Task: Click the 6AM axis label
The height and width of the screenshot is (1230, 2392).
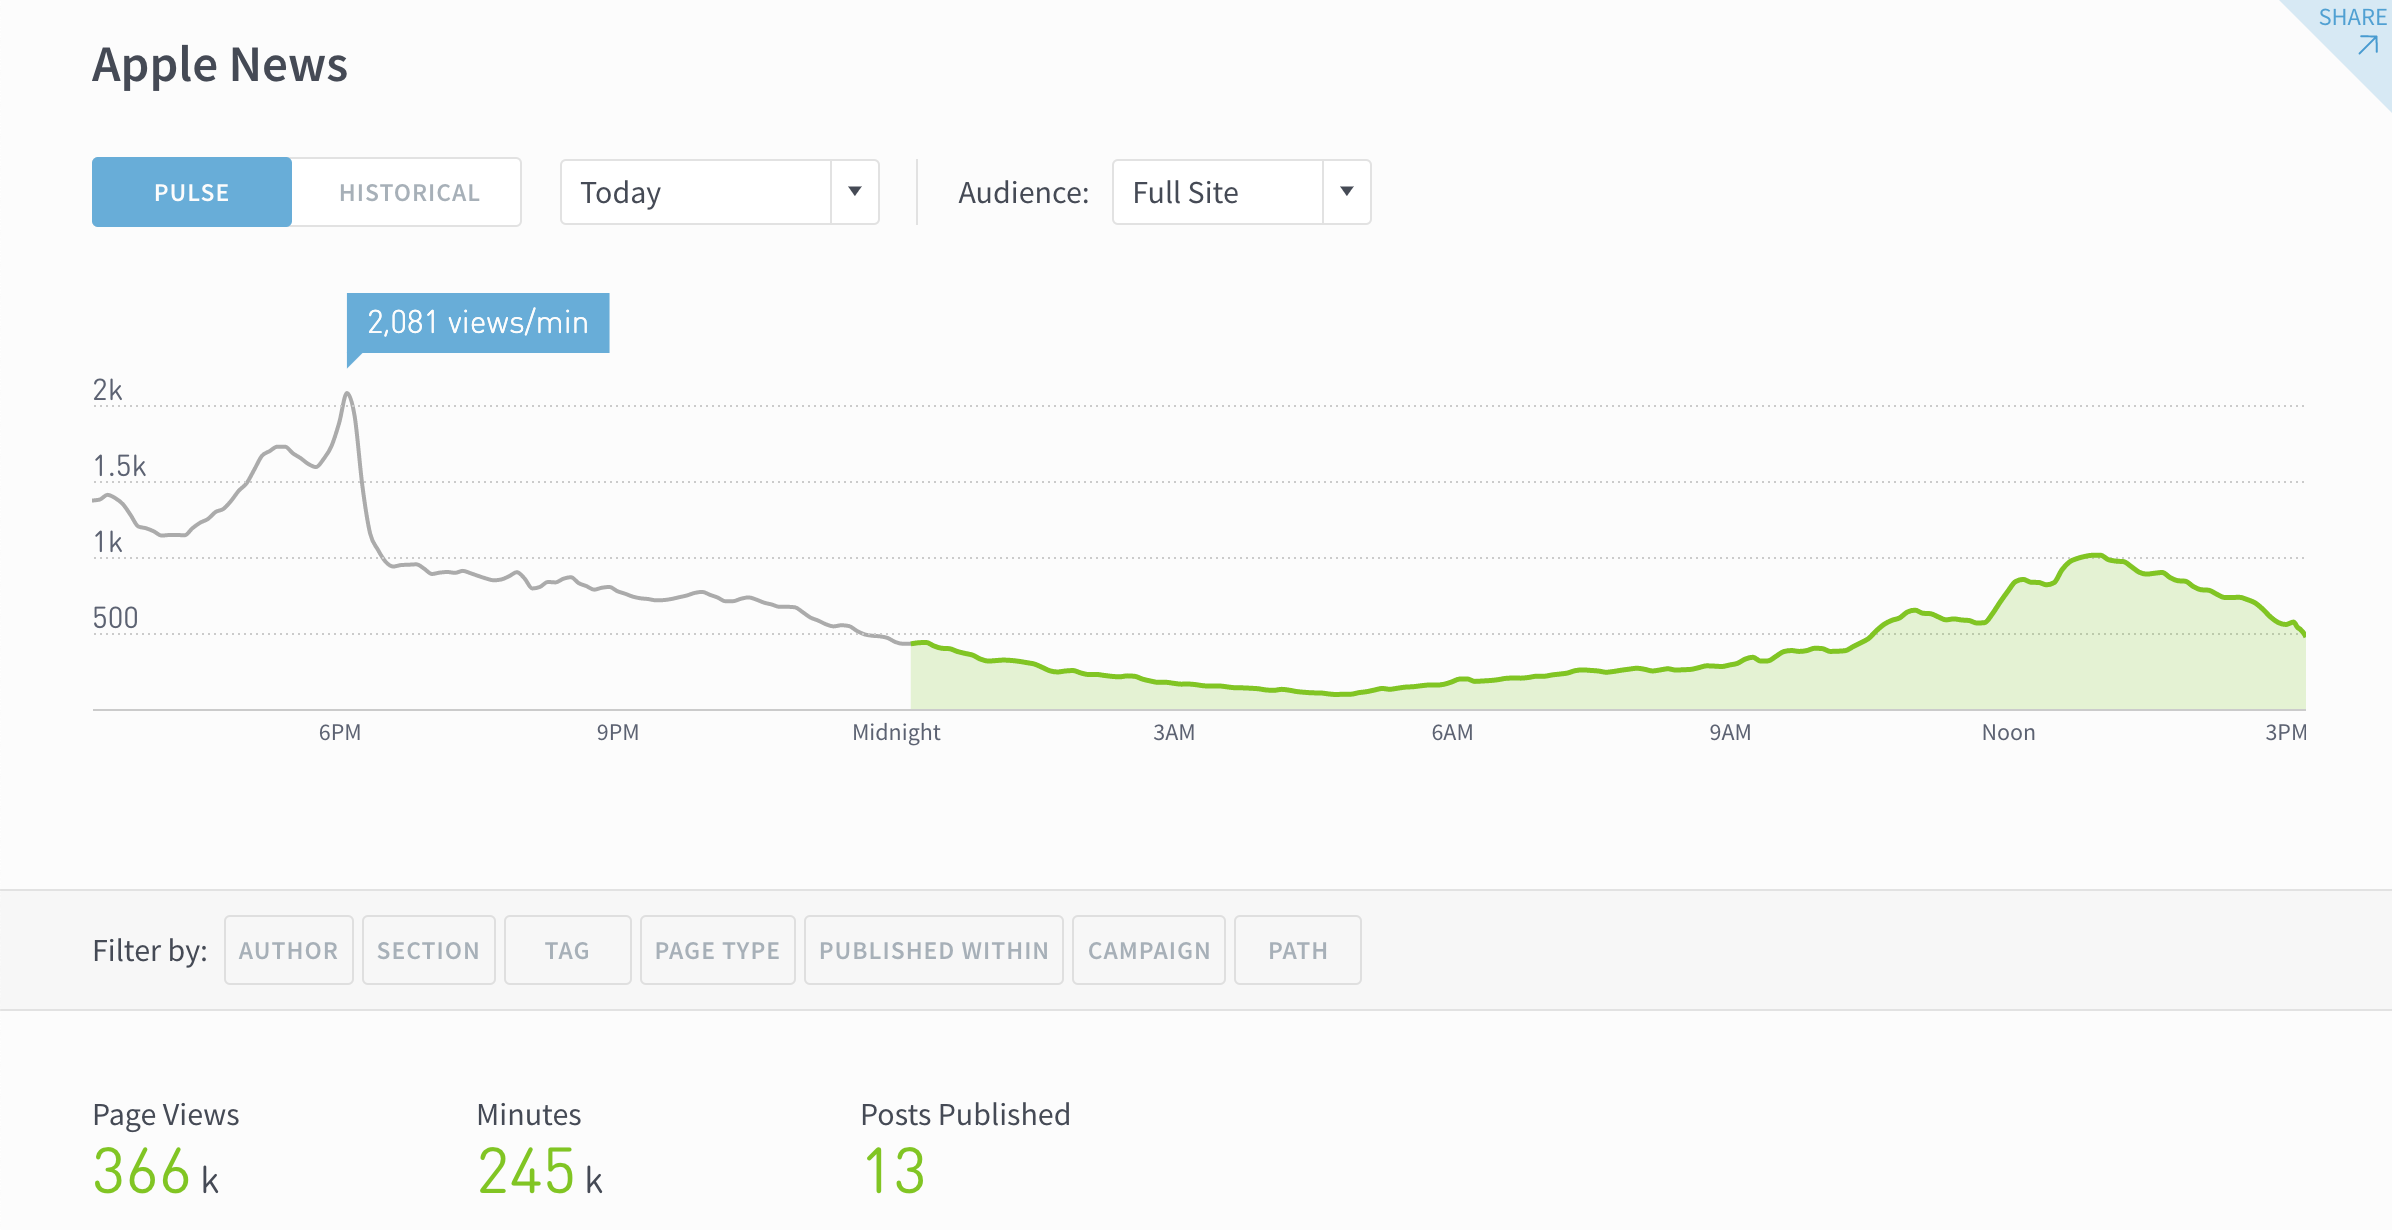Action: click(x=1452, y=732)
